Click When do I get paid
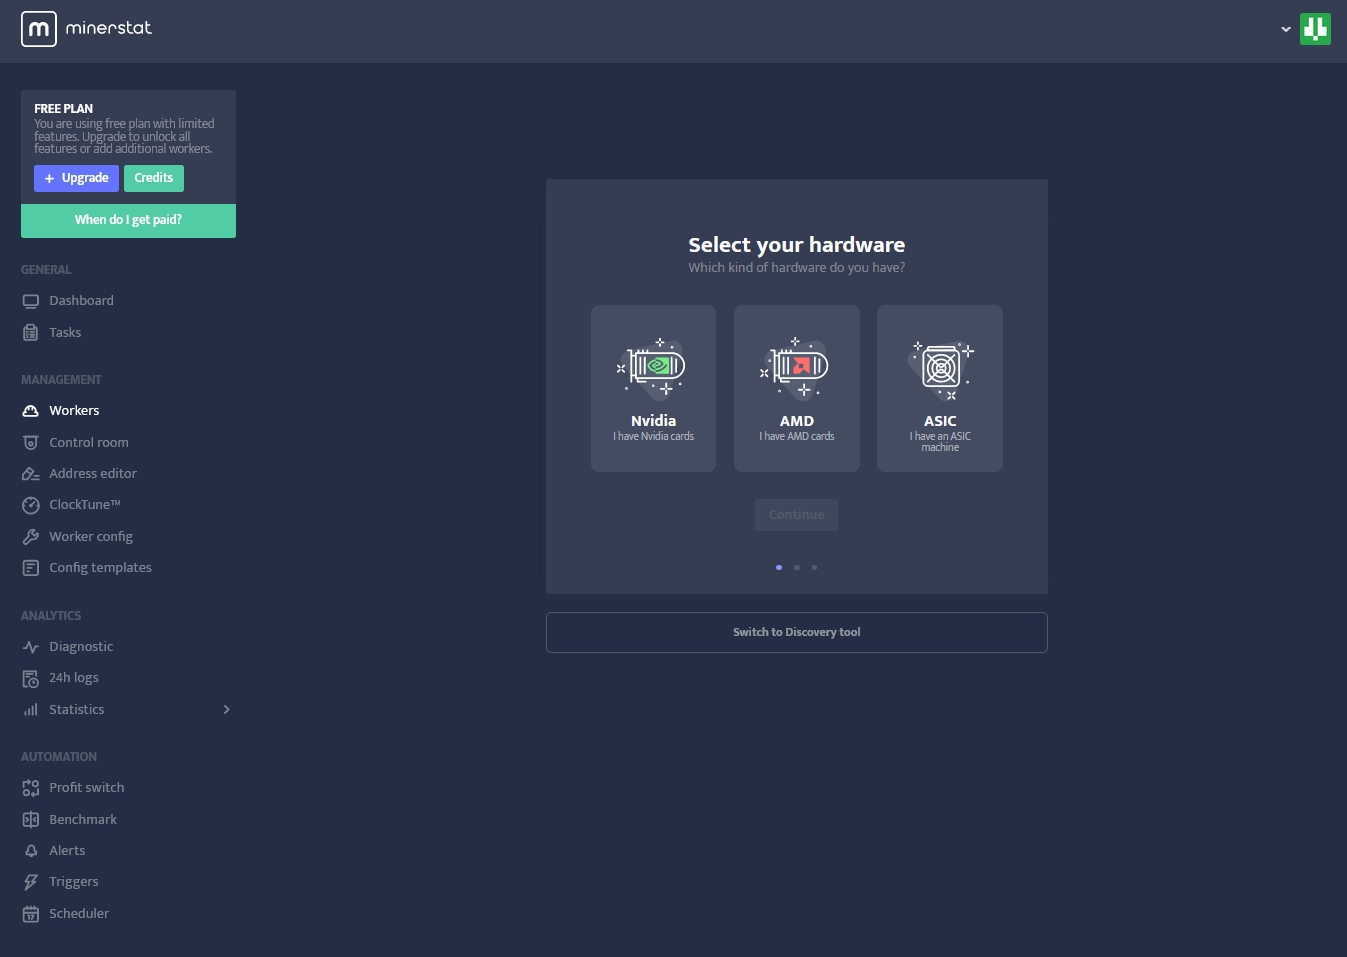Viewport: 1347px width, 957px height. click(x=128, y=220)
